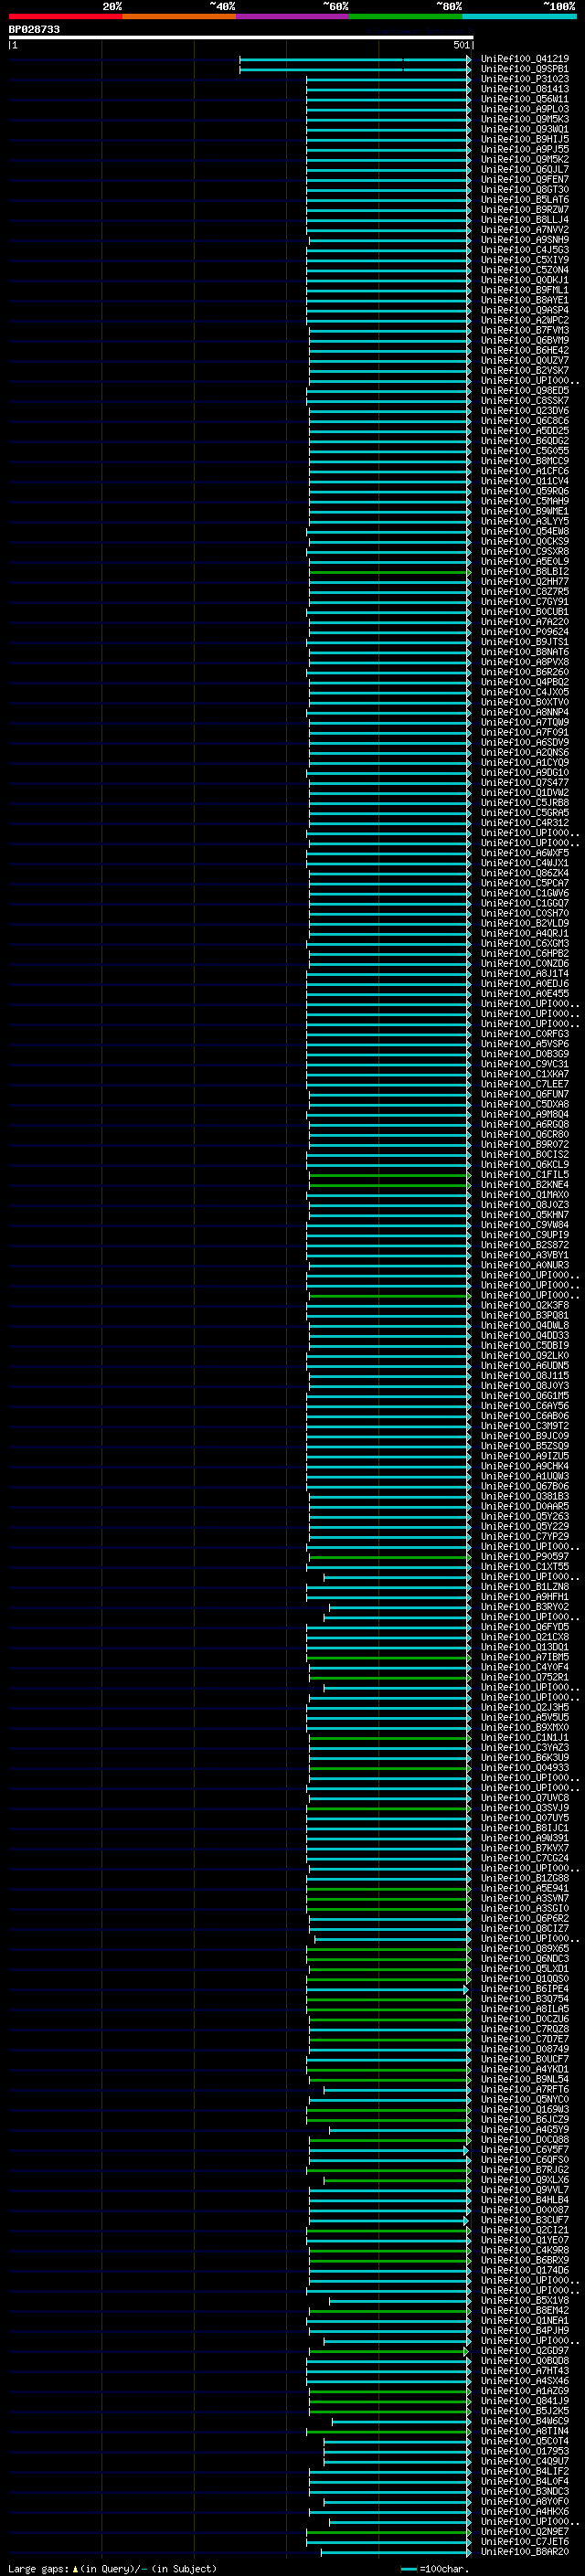Select label UniRef100_B4W6C9
The width and height of the screenshot is (585, 2576).
(x=525, y=2421)
